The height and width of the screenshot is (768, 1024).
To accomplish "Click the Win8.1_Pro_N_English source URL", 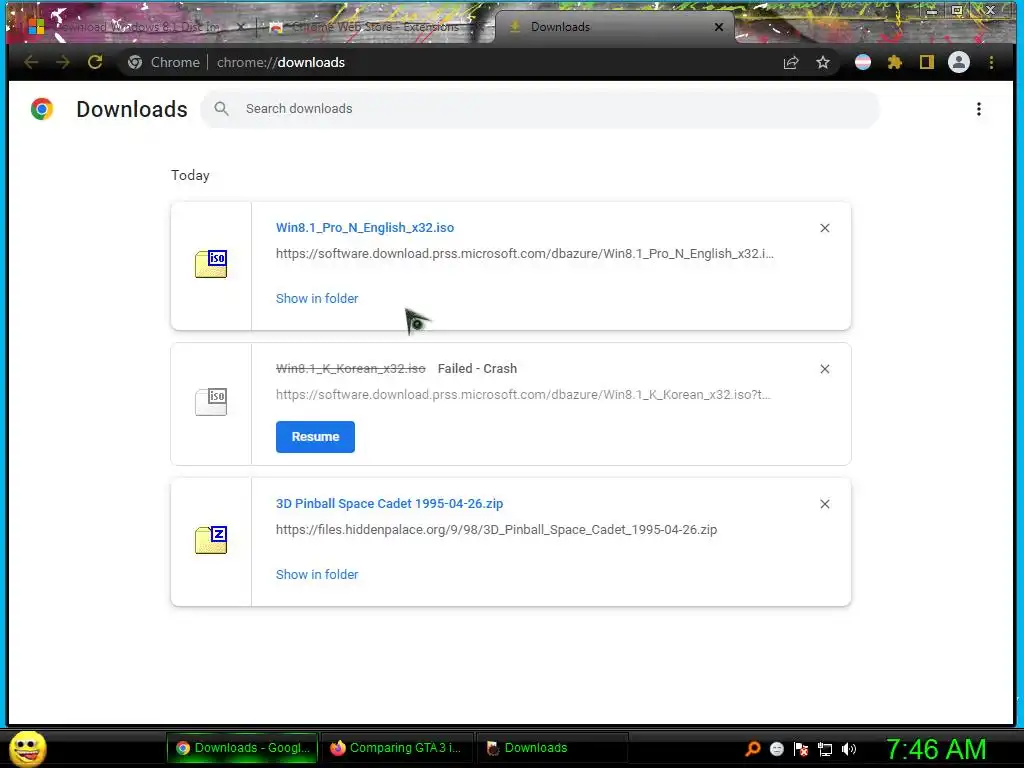I will (x=524, y=253).
